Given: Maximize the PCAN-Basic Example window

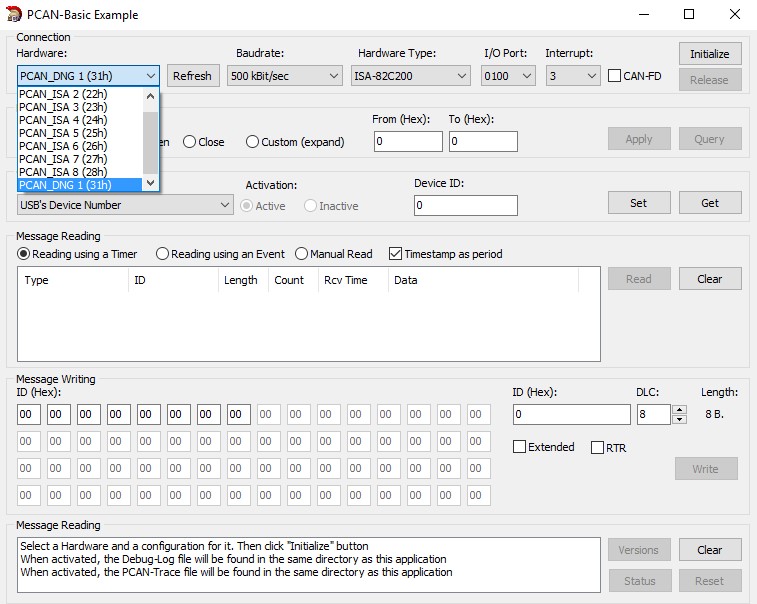Looking at the screenshot, I should [689, 14].
